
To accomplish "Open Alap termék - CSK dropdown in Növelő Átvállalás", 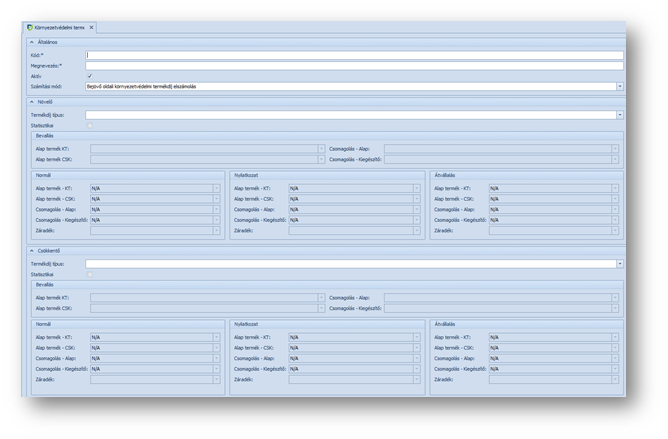I will [x=615, y=199].
